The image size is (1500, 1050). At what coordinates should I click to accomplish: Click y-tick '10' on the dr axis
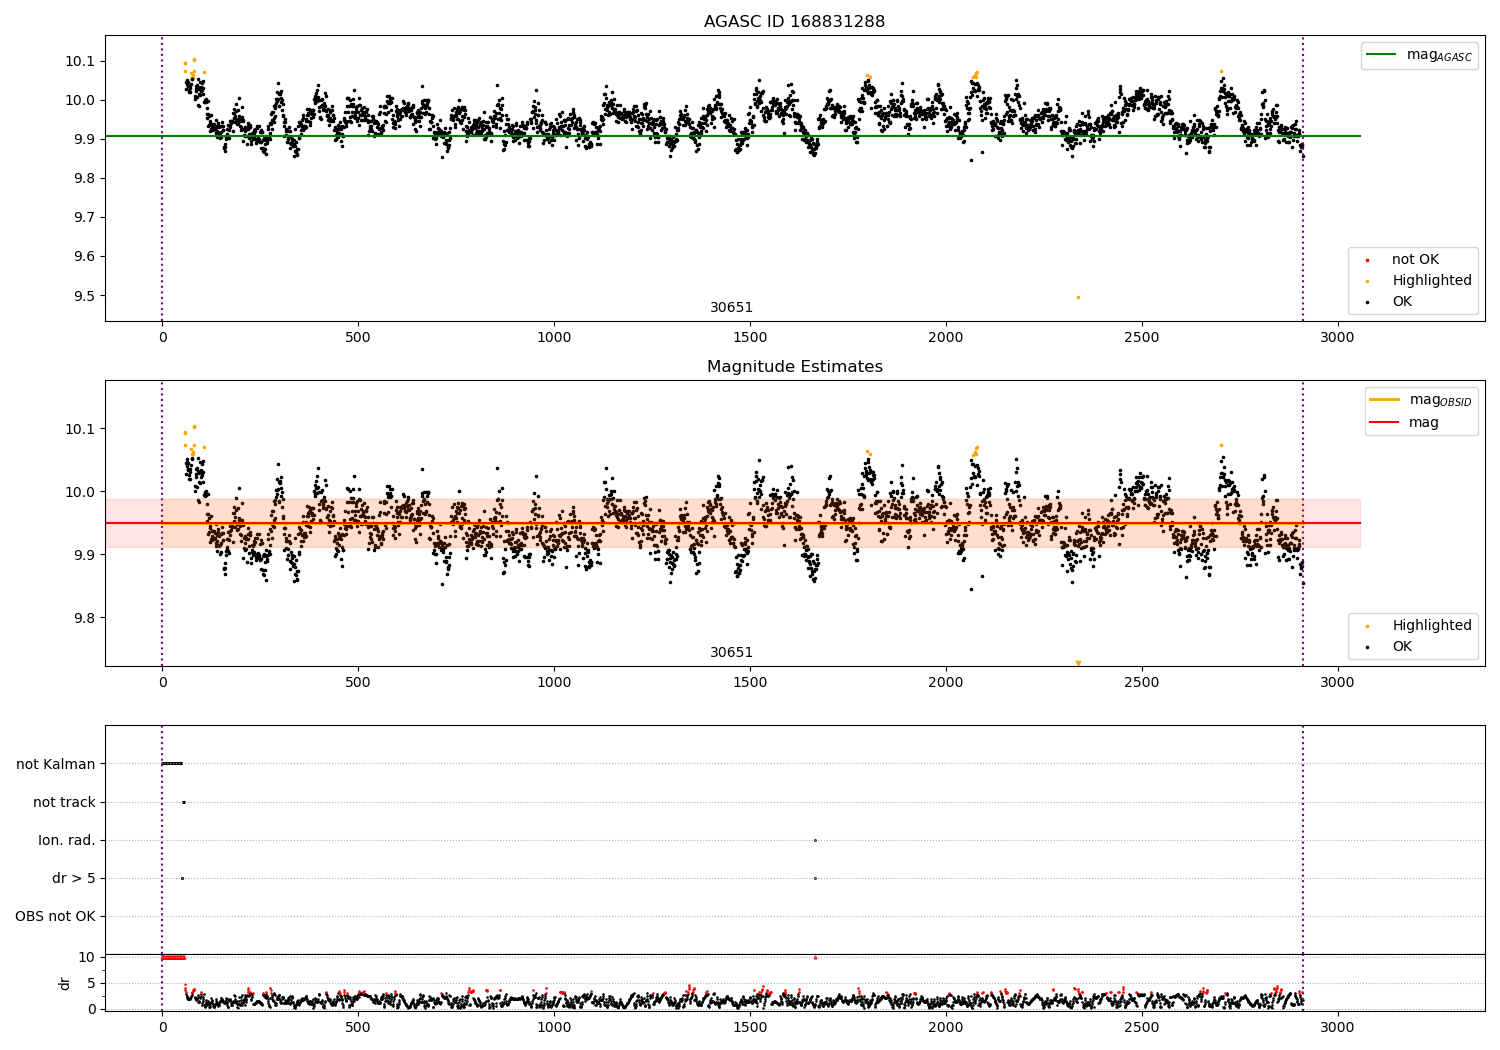[x=87, y=957]
